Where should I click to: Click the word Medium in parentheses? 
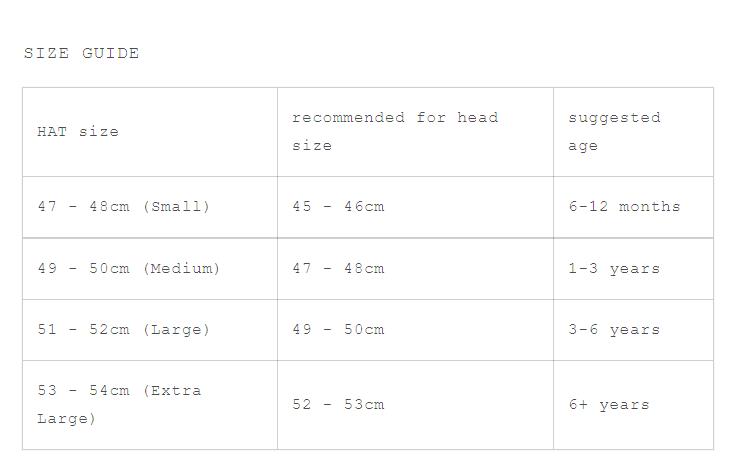181,268
